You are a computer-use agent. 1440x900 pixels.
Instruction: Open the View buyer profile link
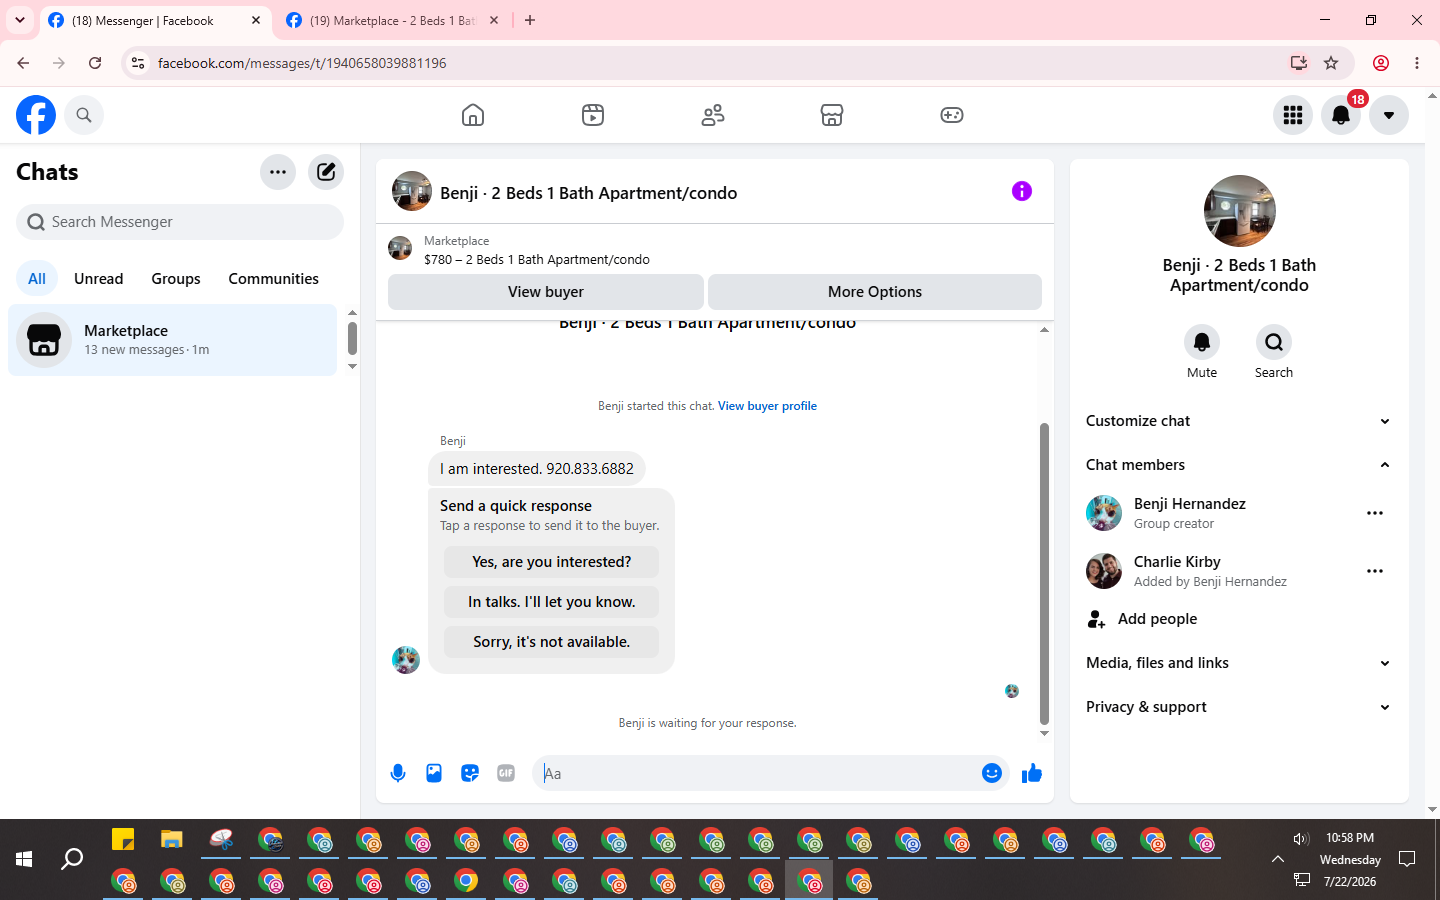[x=767, y=406]
